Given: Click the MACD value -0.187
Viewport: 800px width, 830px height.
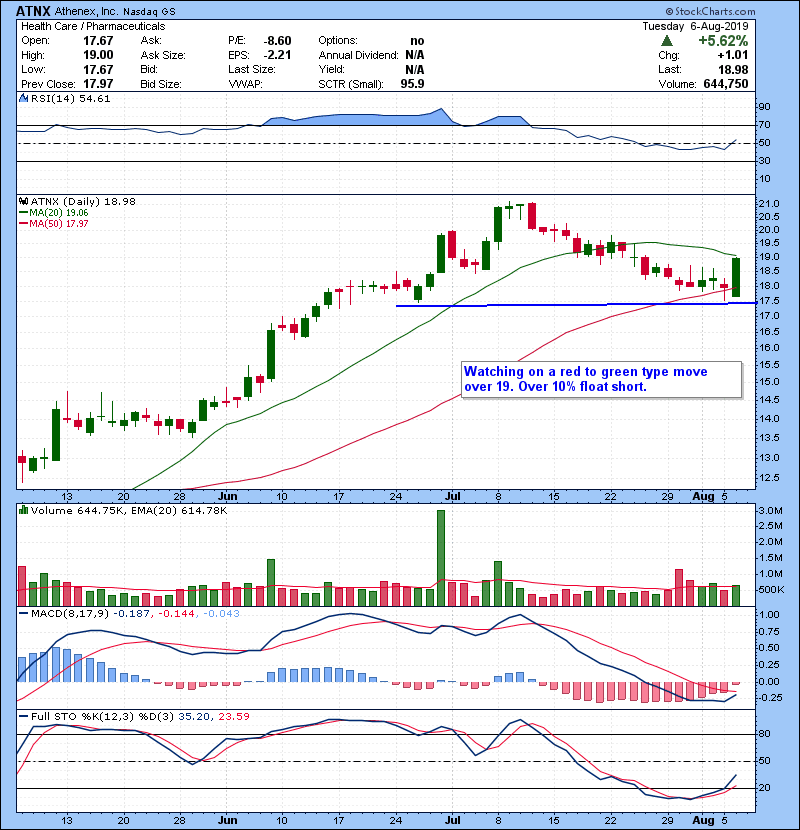Looking at the screenshot, I should (x=132, y=614).
